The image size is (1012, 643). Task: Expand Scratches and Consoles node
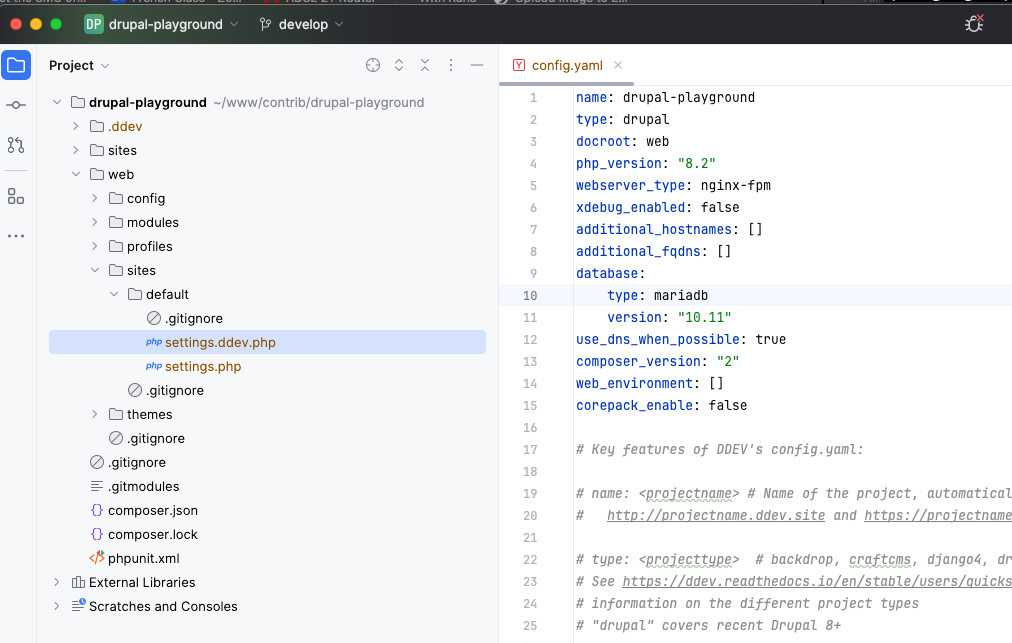pos(57,606)
